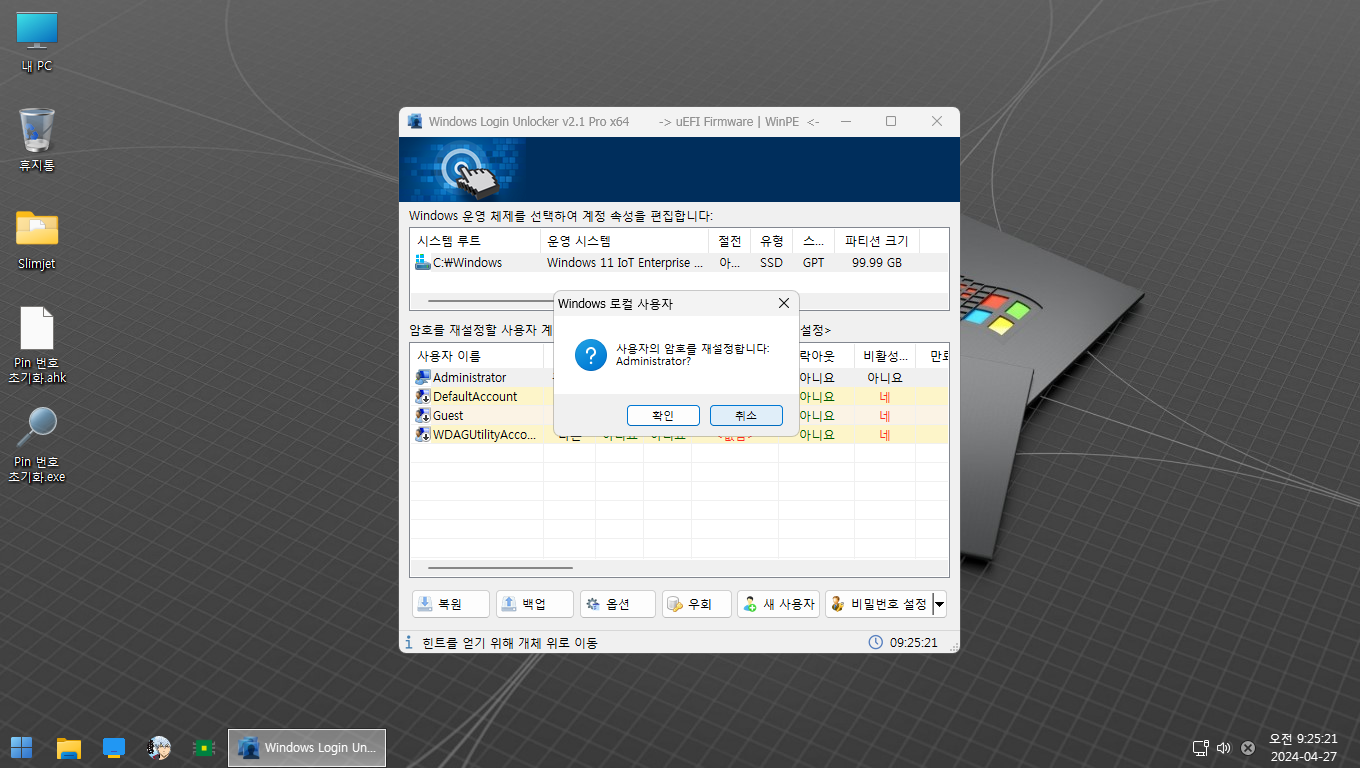This screenshot has height=768, width=1360.
Task: Click the circled X tray icon
Action: (1248, 747)
